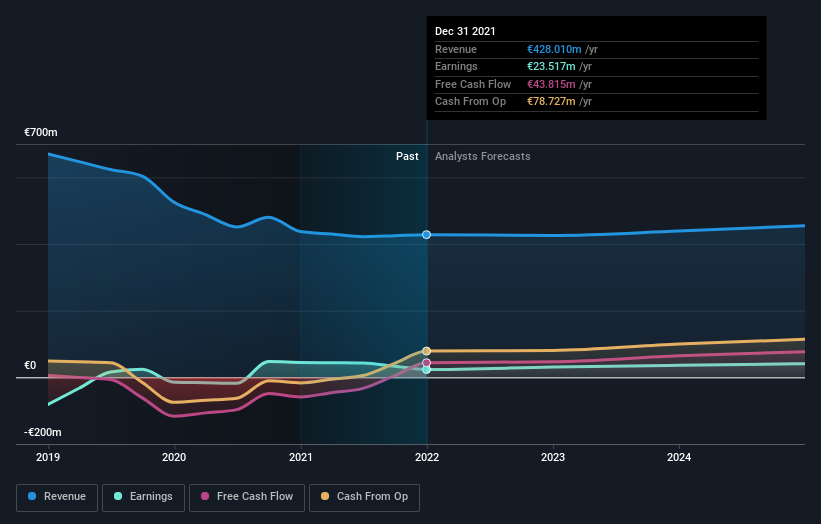Click the Analysts Forecasts label
The width and height of the screenshot is (821, 524).
482,157
